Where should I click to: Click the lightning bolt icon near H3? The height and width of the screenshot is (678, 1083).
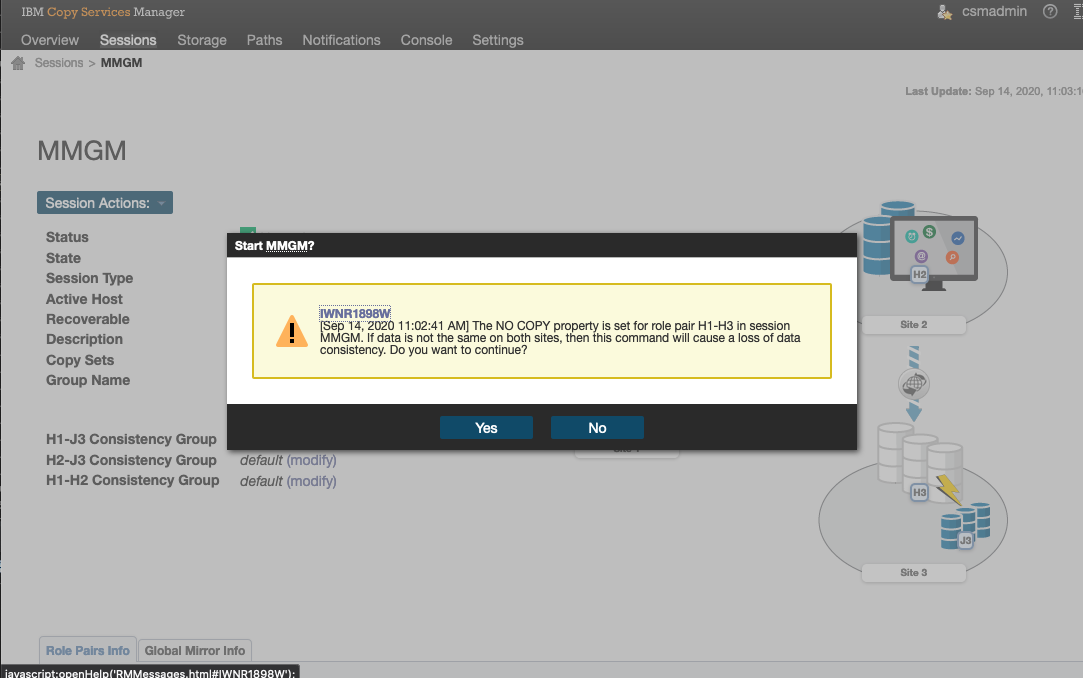coord(948,489)
